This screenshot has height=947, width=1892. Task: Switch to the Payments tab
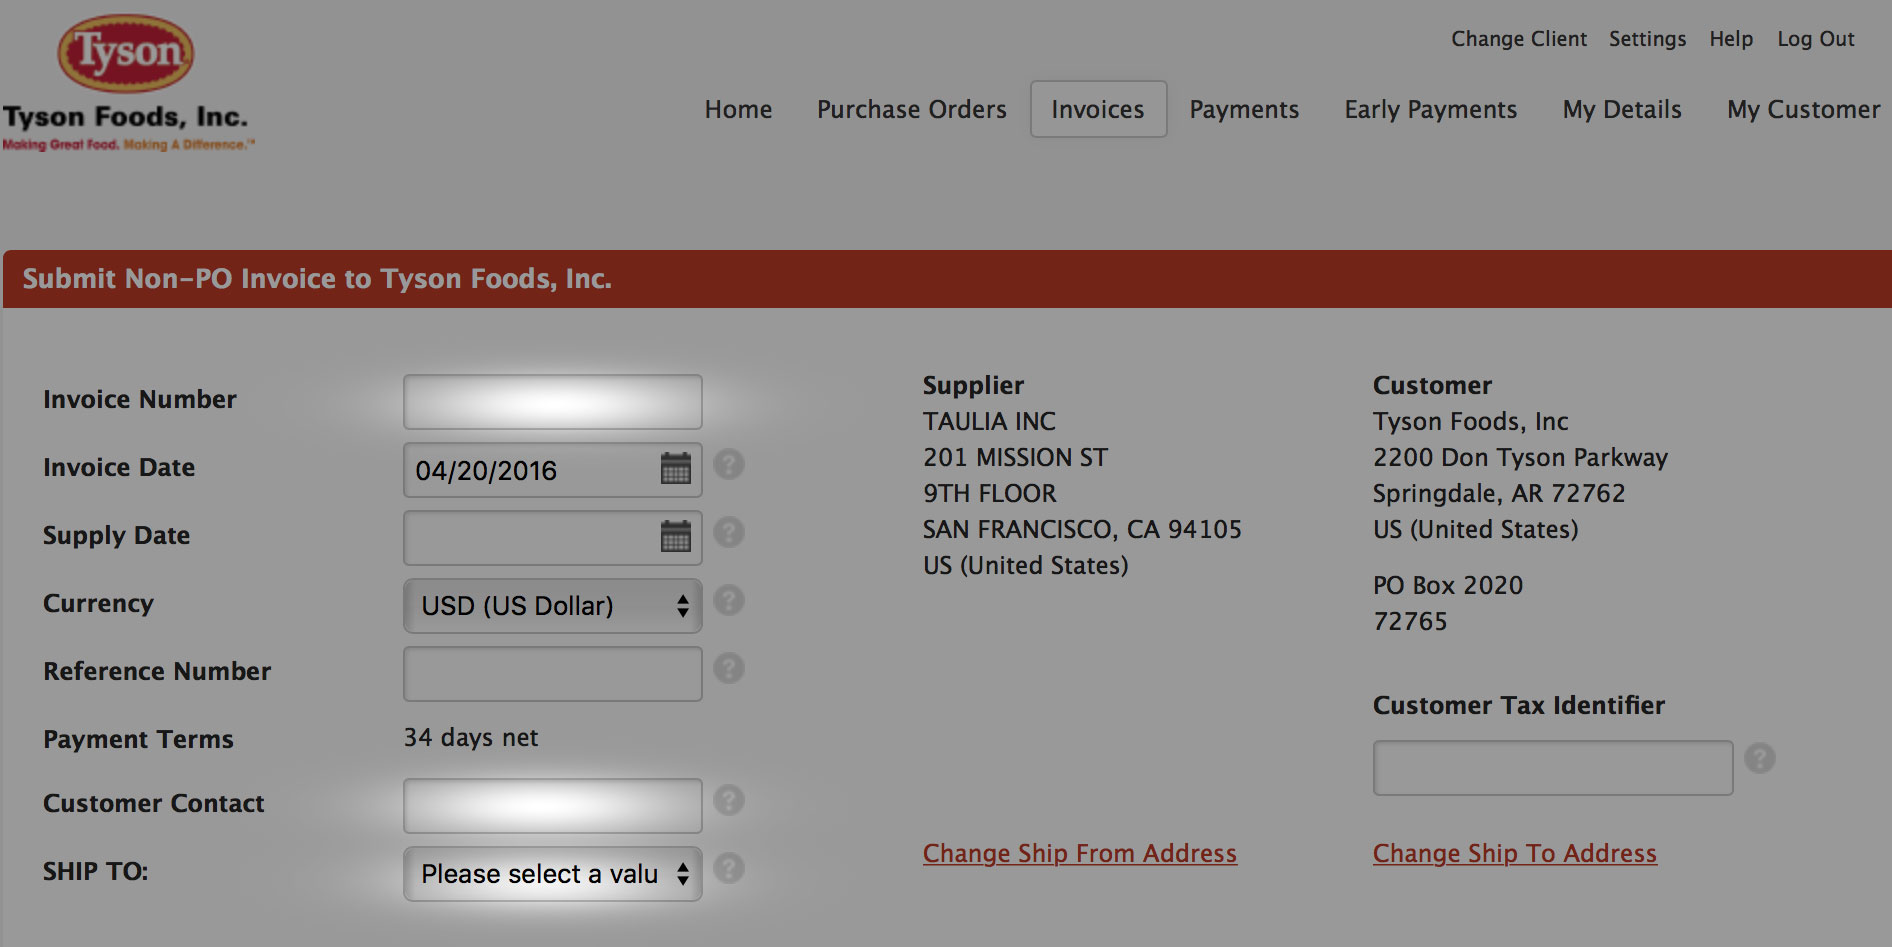point(1244,109)
